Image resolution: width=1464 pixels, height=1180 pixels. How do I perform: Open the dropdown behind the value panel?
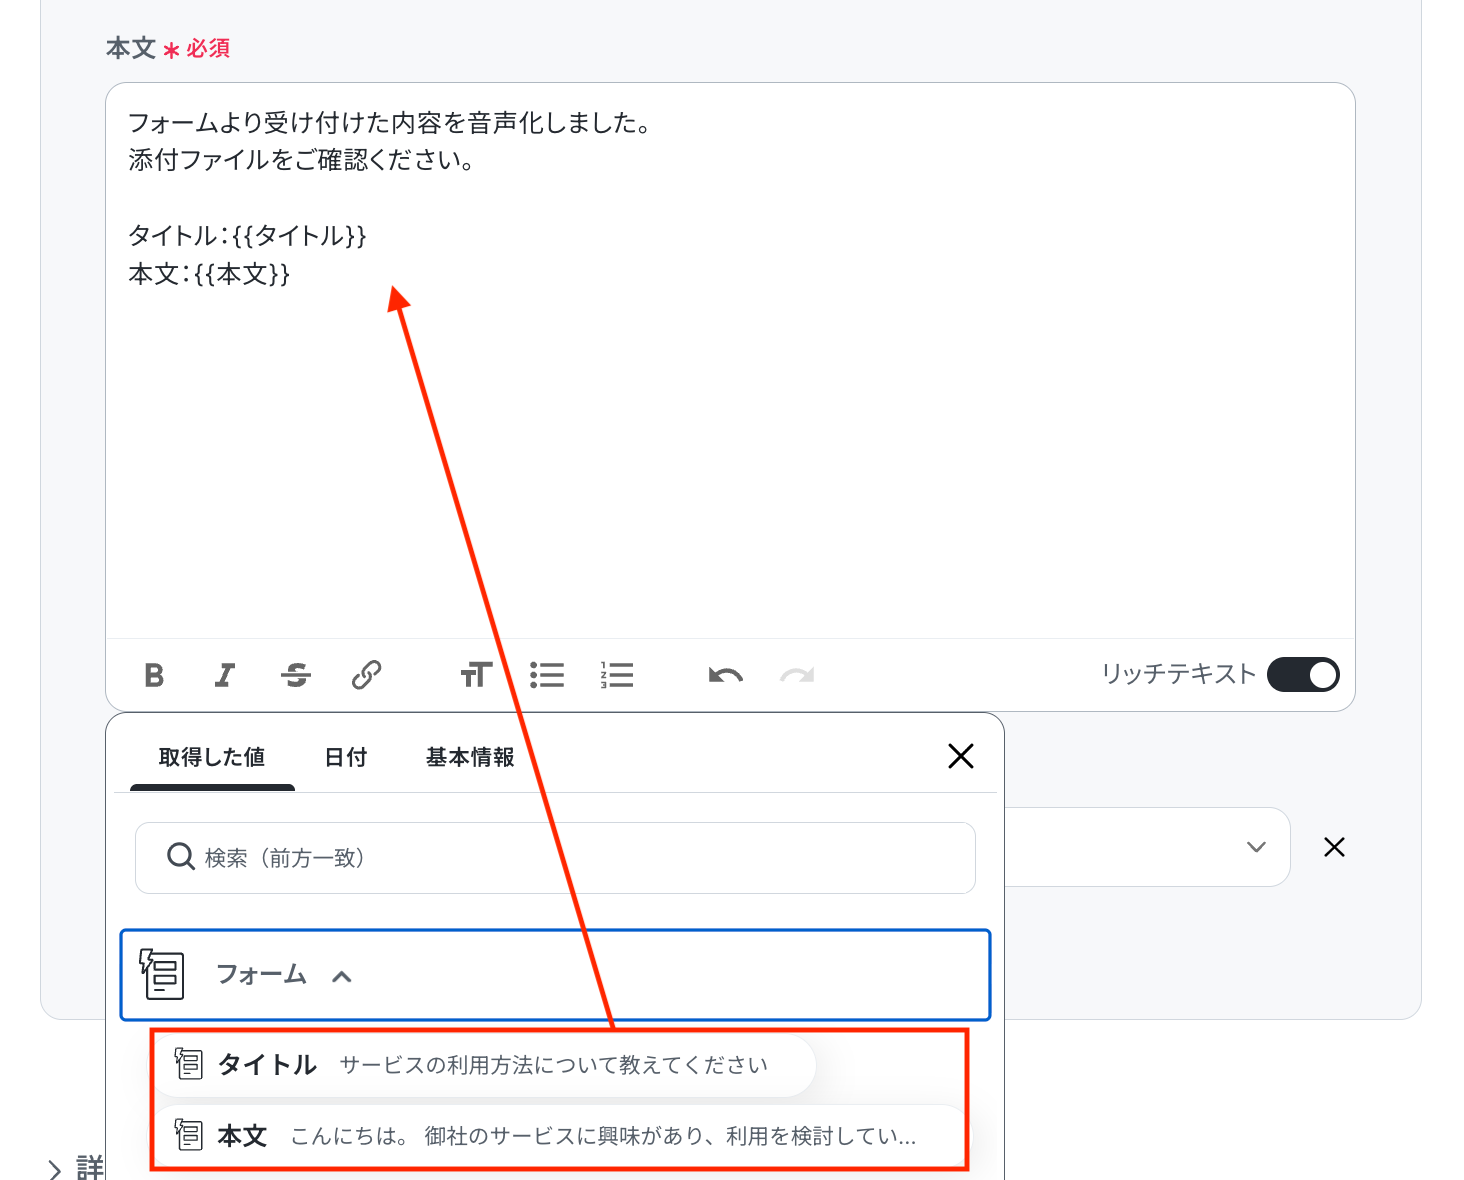1255,847
